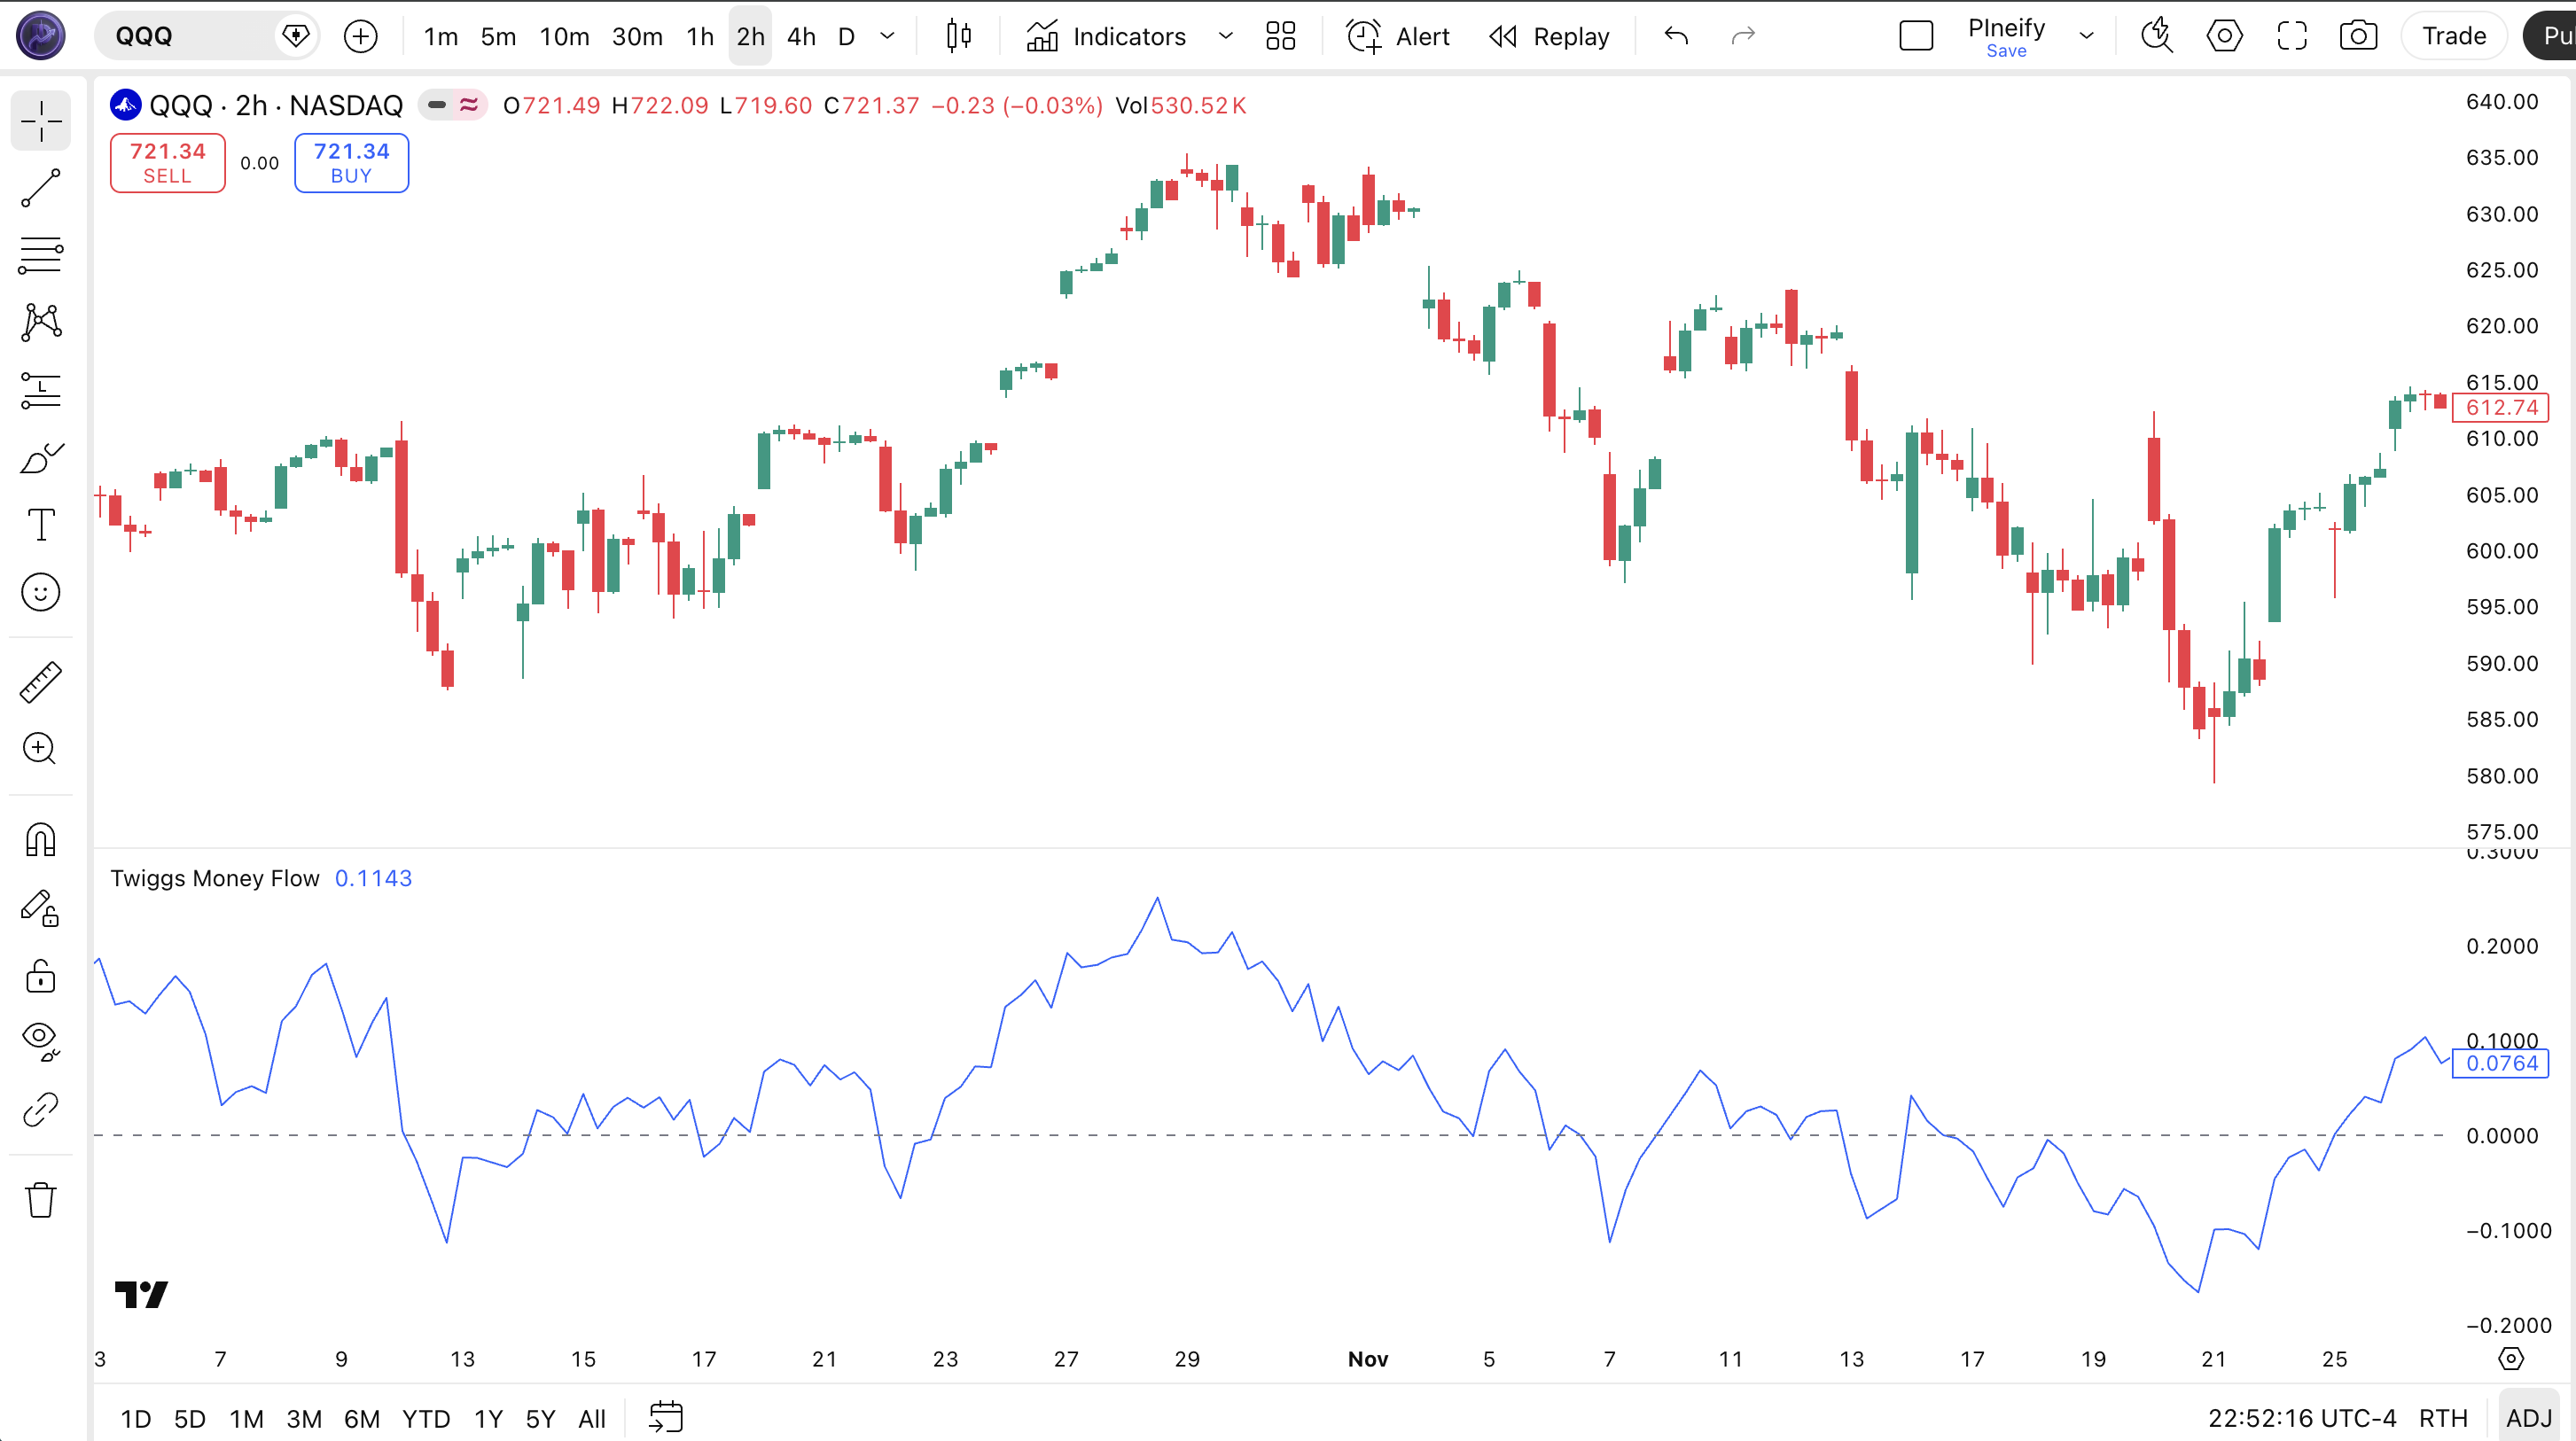Click the add symbol plus icon
The height and width of the screenshot is (1441, 2576).
360,37
